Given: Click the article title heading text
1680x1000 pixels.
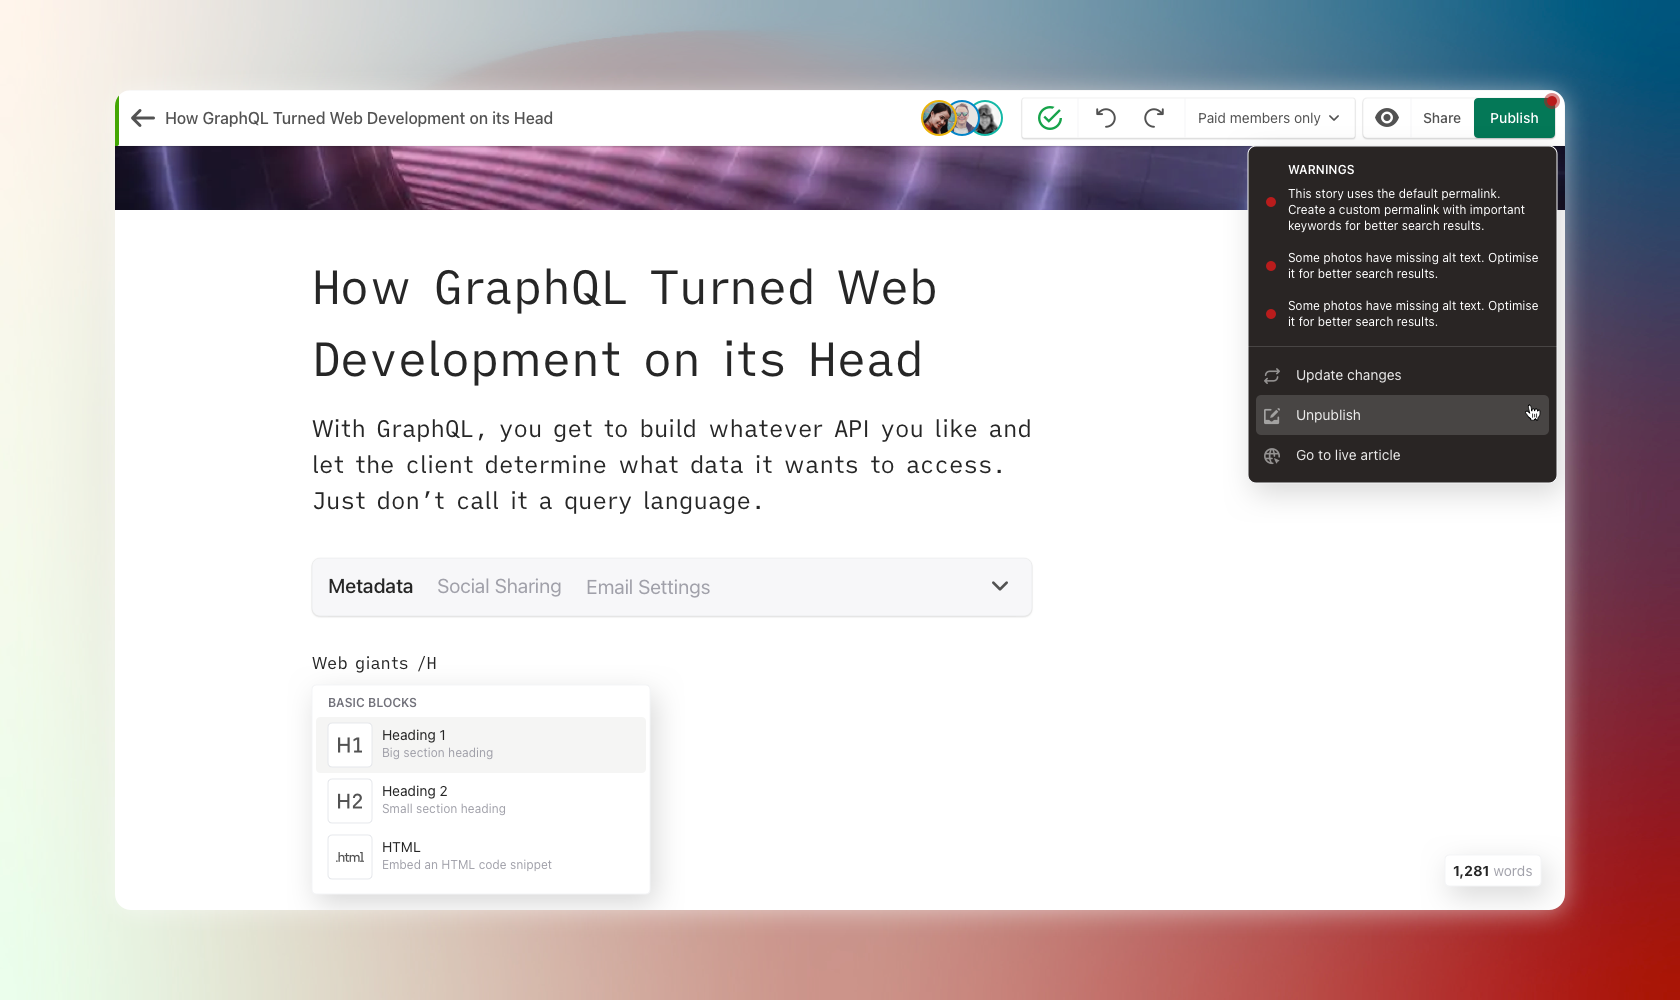Looking at the screenshot, I should pyautogui.click(x=625, y=324).
